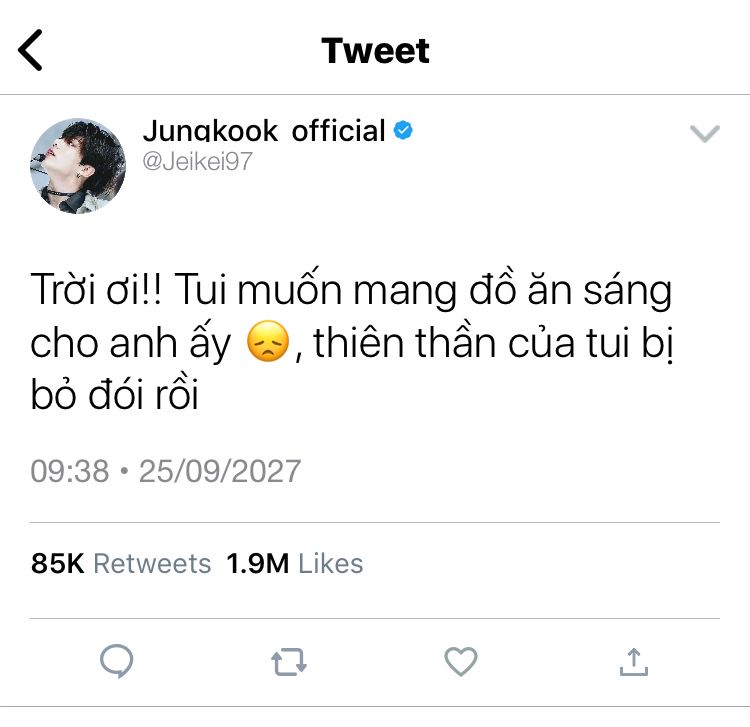
Task: Tap the 09:38 timestamp
Action: pyautogui.click(x=70, y=471)
